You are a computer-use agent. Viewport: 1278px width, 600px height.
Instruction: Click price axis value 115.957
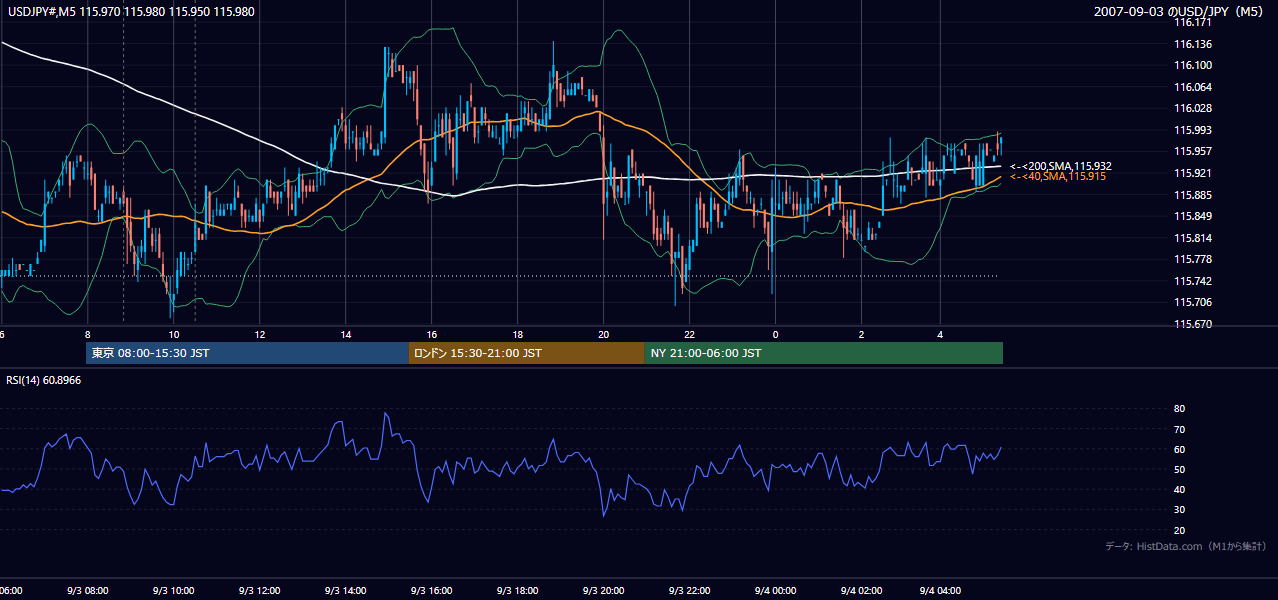pos(1193,151)
